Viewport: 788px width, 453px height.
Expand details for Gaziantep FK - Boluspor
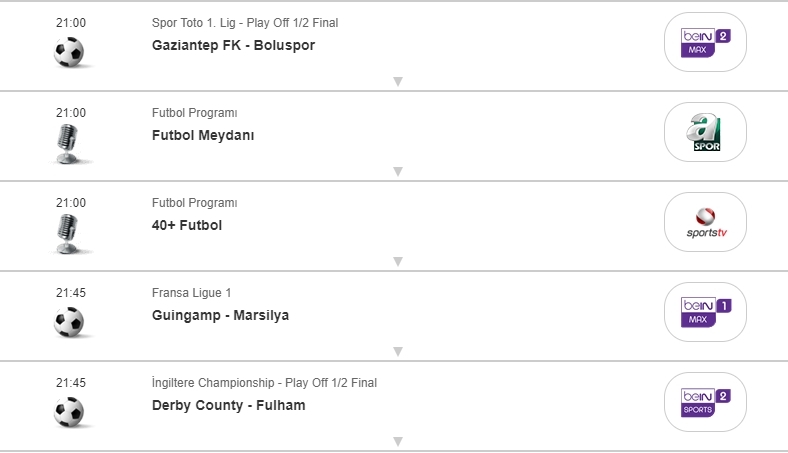point(397,82)
